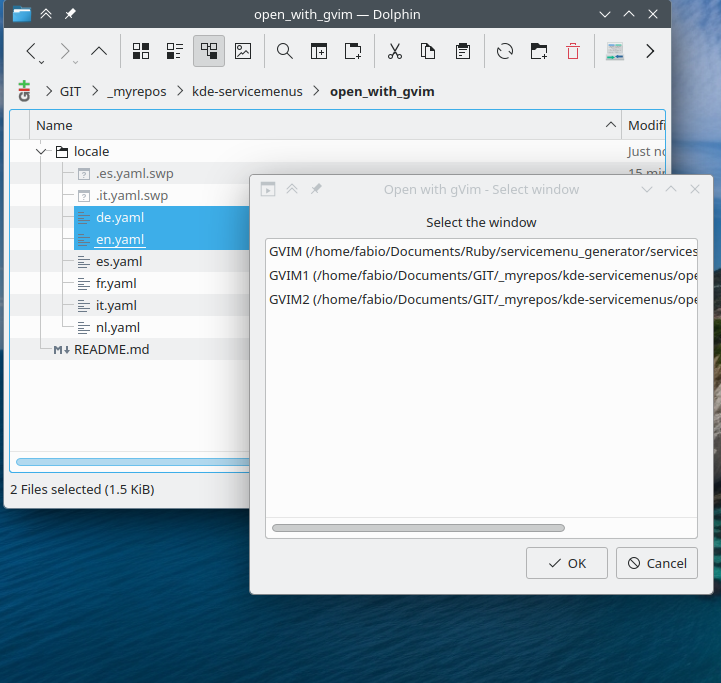The image size is (721, 683).
Task: Keep Dolphin window above others
Action: click(x=46, y=14)
